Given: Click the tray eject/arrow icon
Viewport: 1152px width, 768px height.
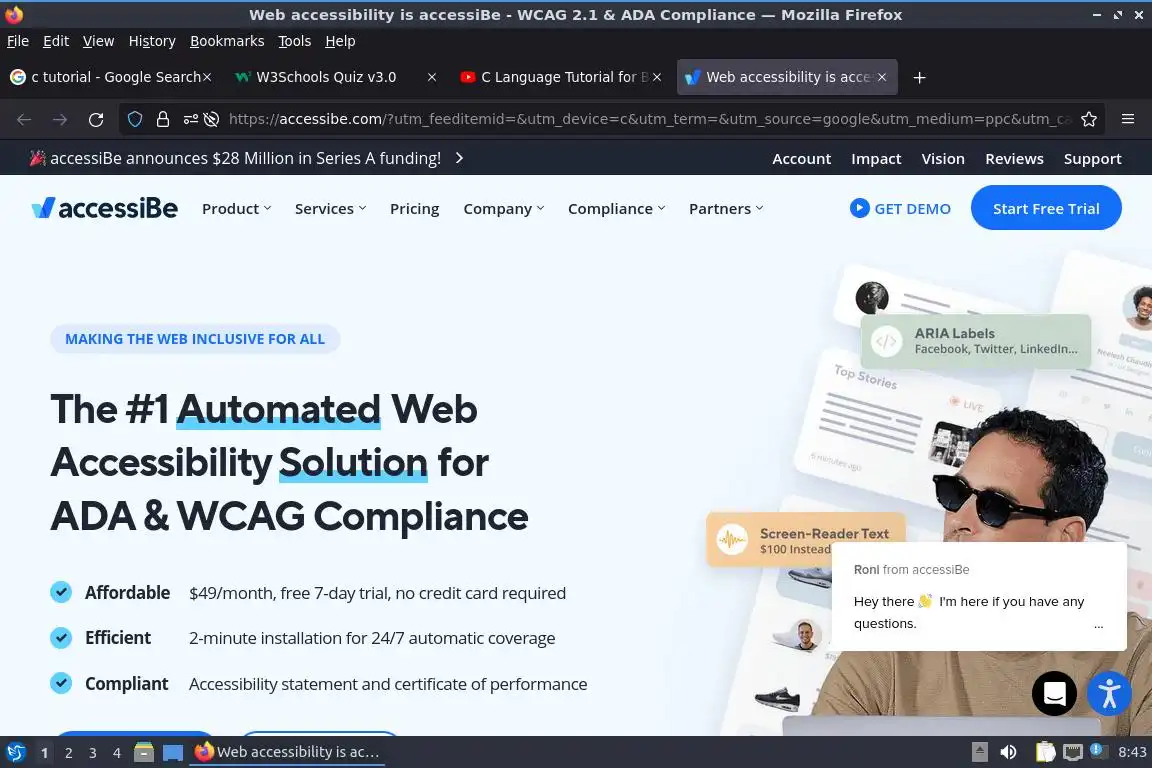Looking at the screenshot, I should [980, 752].
